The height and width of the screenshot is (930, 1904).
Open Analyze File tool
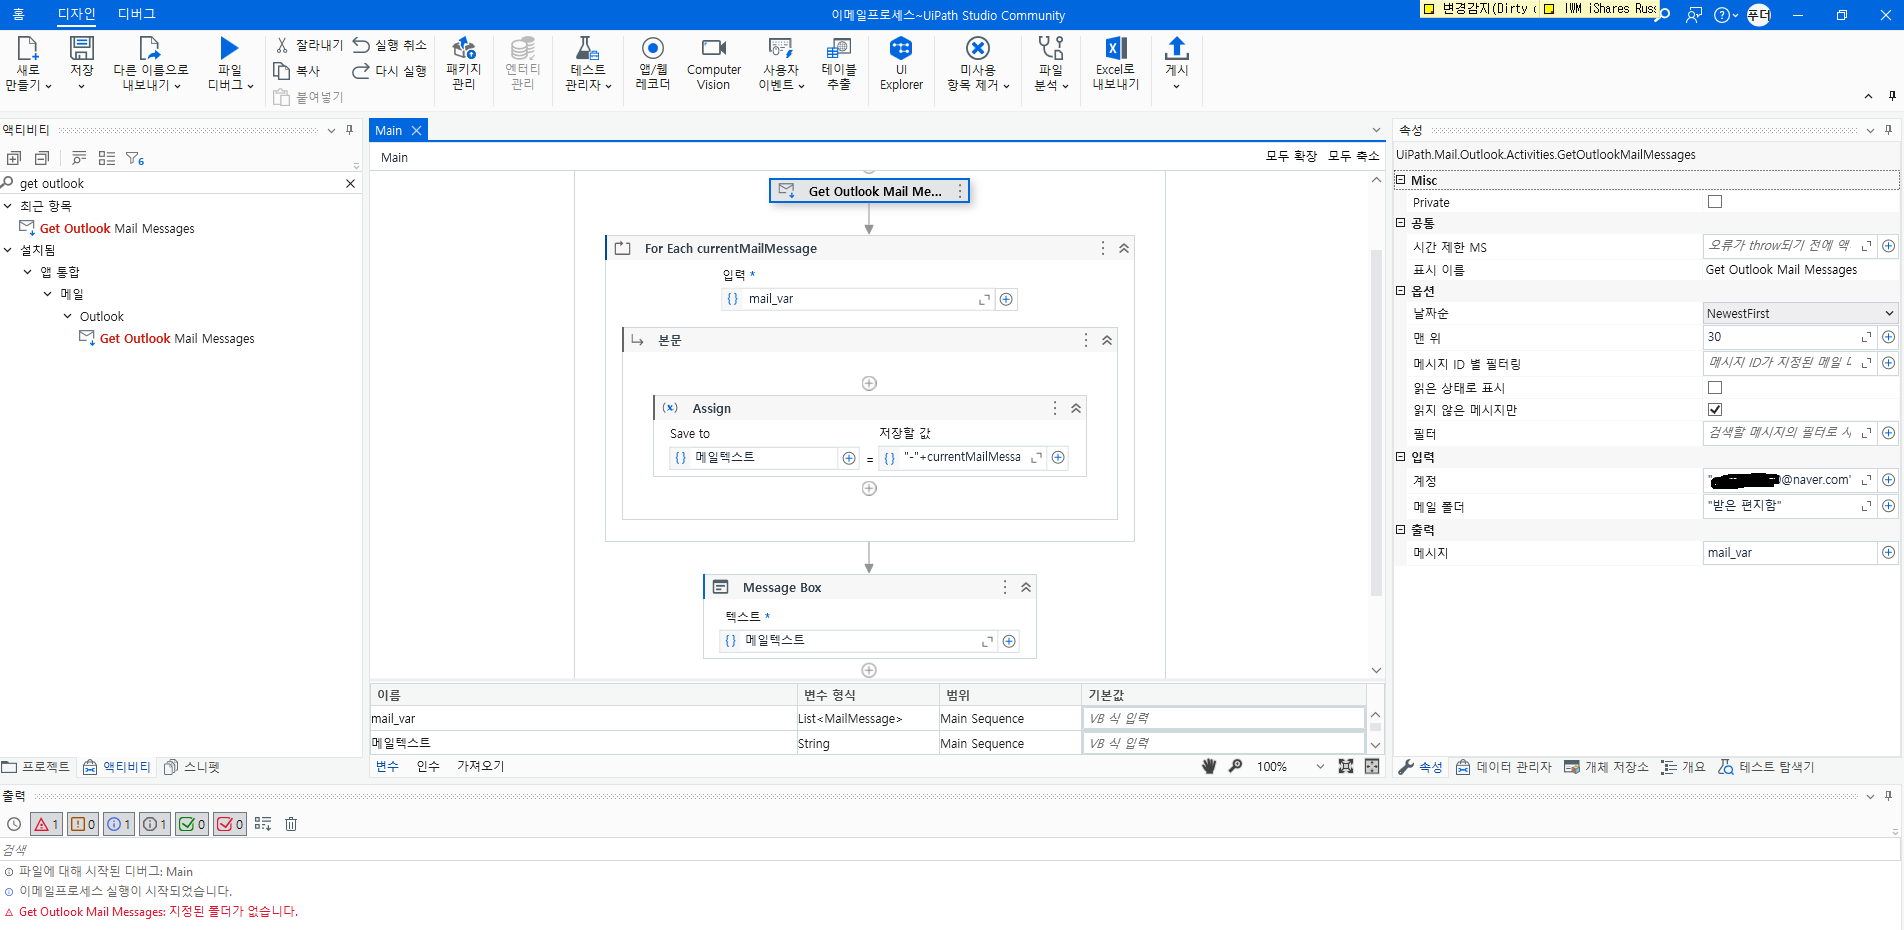(1051, 47)
